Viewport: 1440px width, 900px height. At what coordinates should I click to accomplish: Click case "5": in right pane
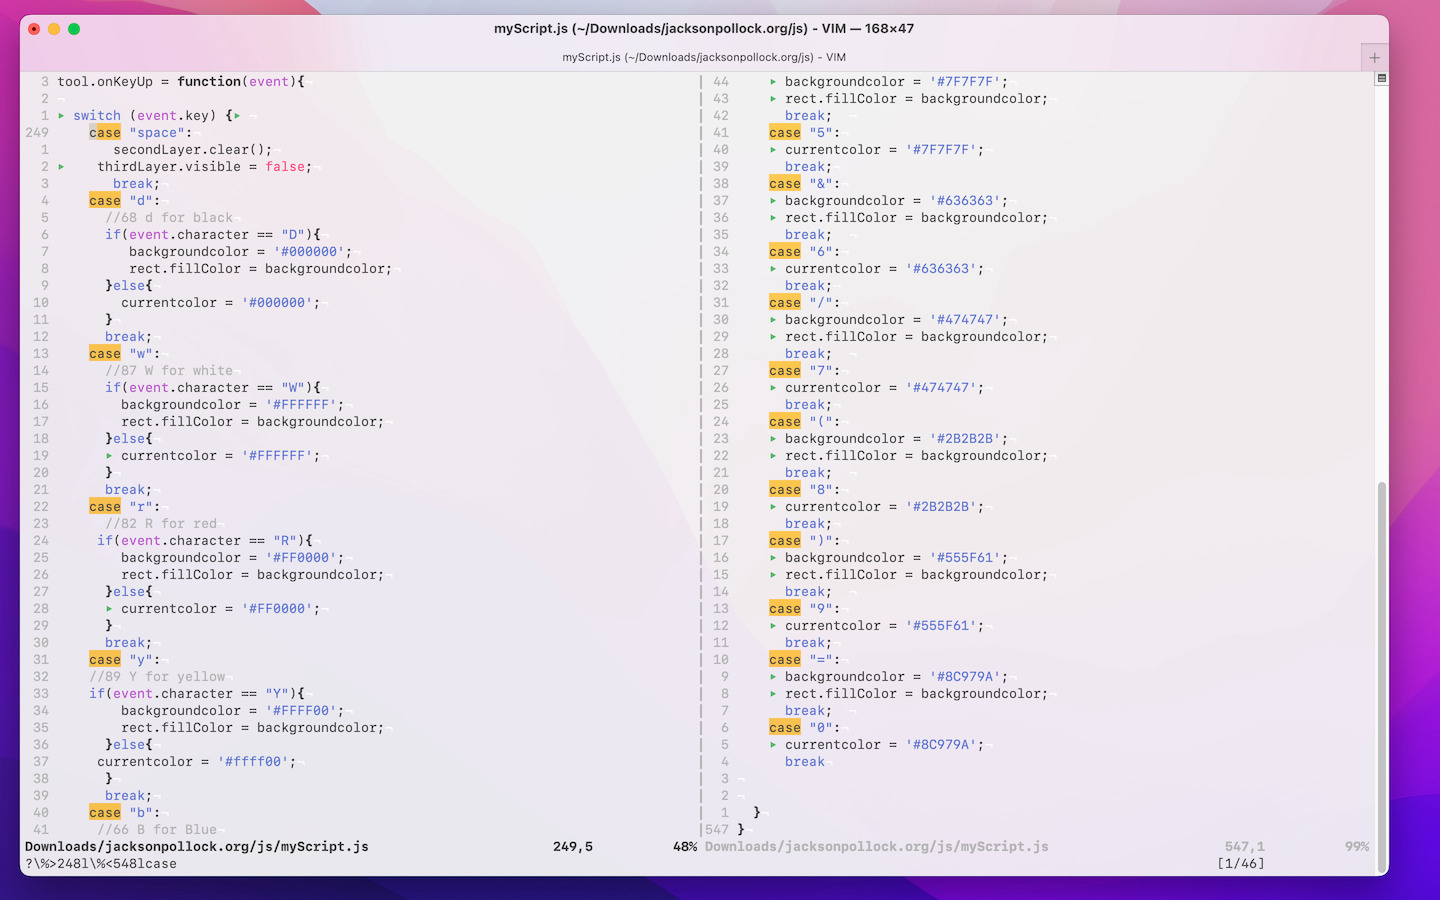click(804, 132)
